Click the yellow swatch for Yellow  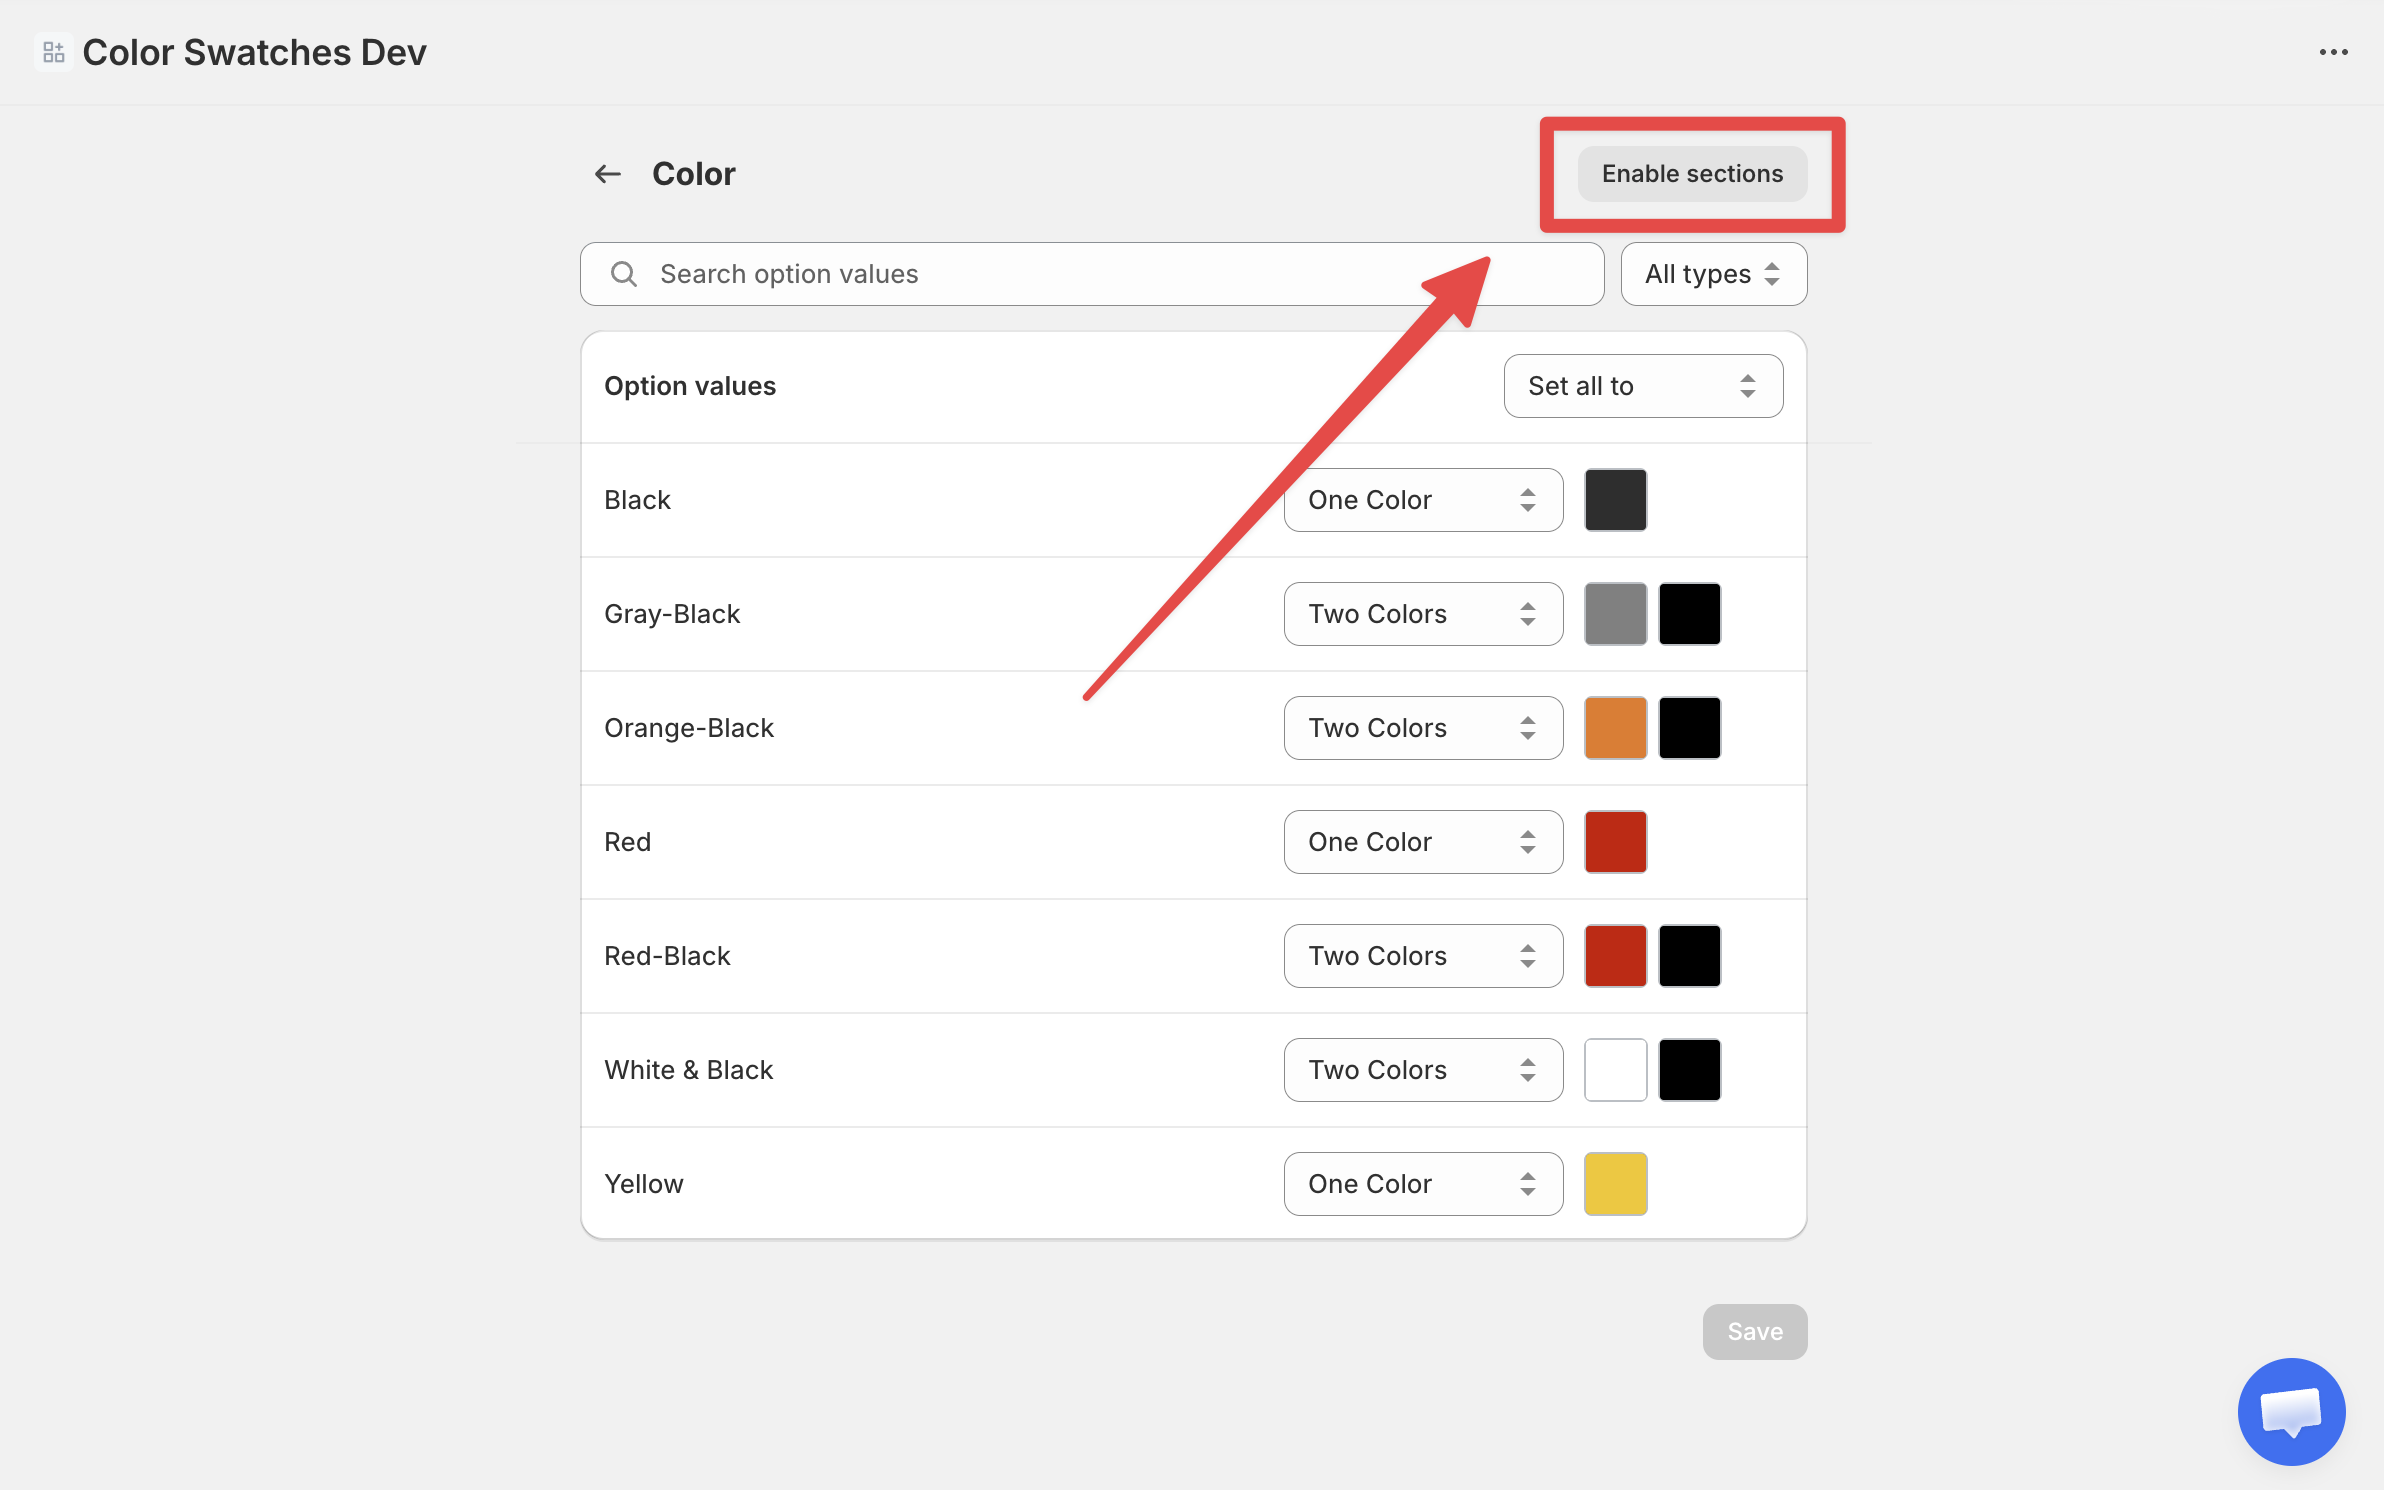point(1615,1184)
